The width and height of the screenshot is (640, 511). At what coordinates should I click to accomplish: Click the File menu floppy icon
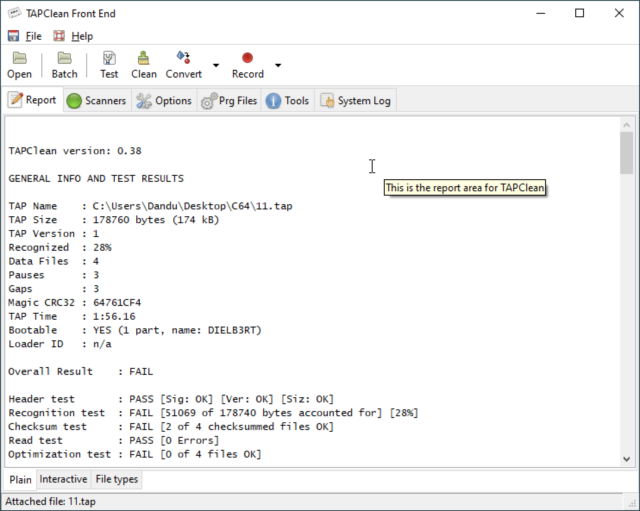tap(13, 36)
